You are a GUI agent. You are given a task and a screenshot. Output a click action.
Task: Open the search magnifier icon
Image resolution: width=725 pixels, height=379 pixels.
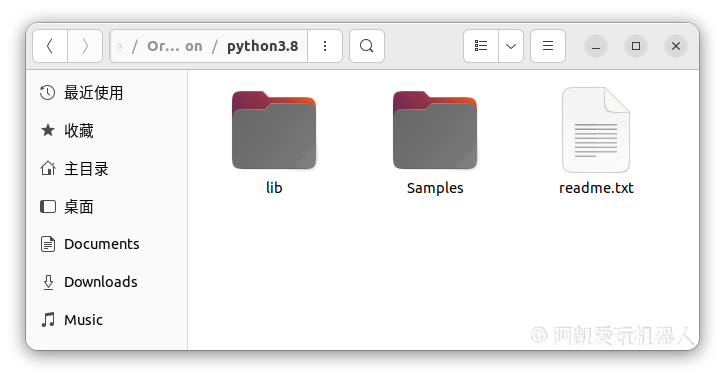(x=367, y=46)
